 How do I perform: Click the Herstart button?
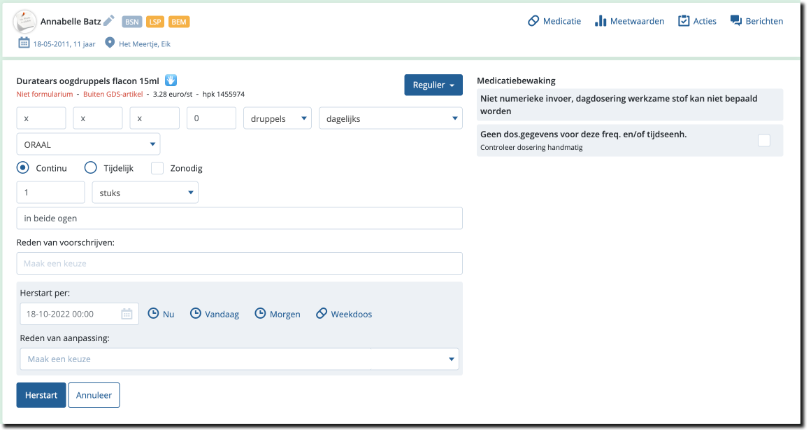pyautogui.click(x=41, y=395)
